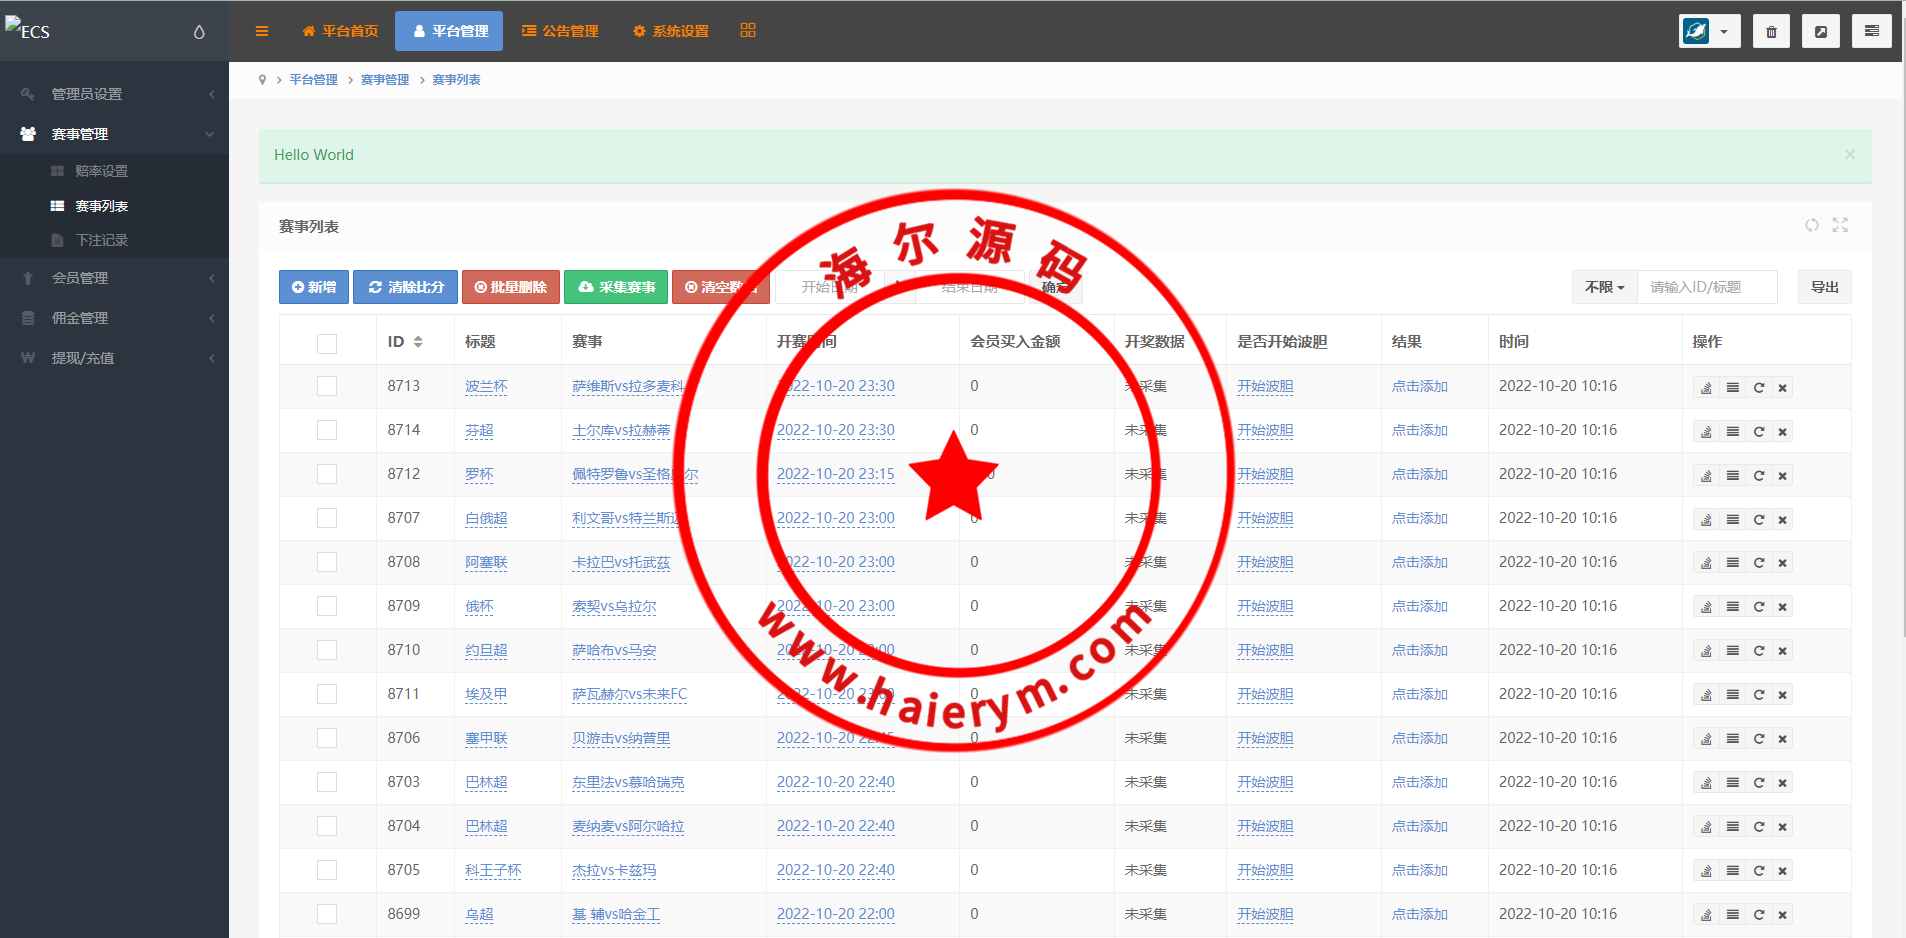Viewport: 1906px width, 938px height.
Task: Open the right sidebar toggle icon in the top bar
Action: point(1871,32)
